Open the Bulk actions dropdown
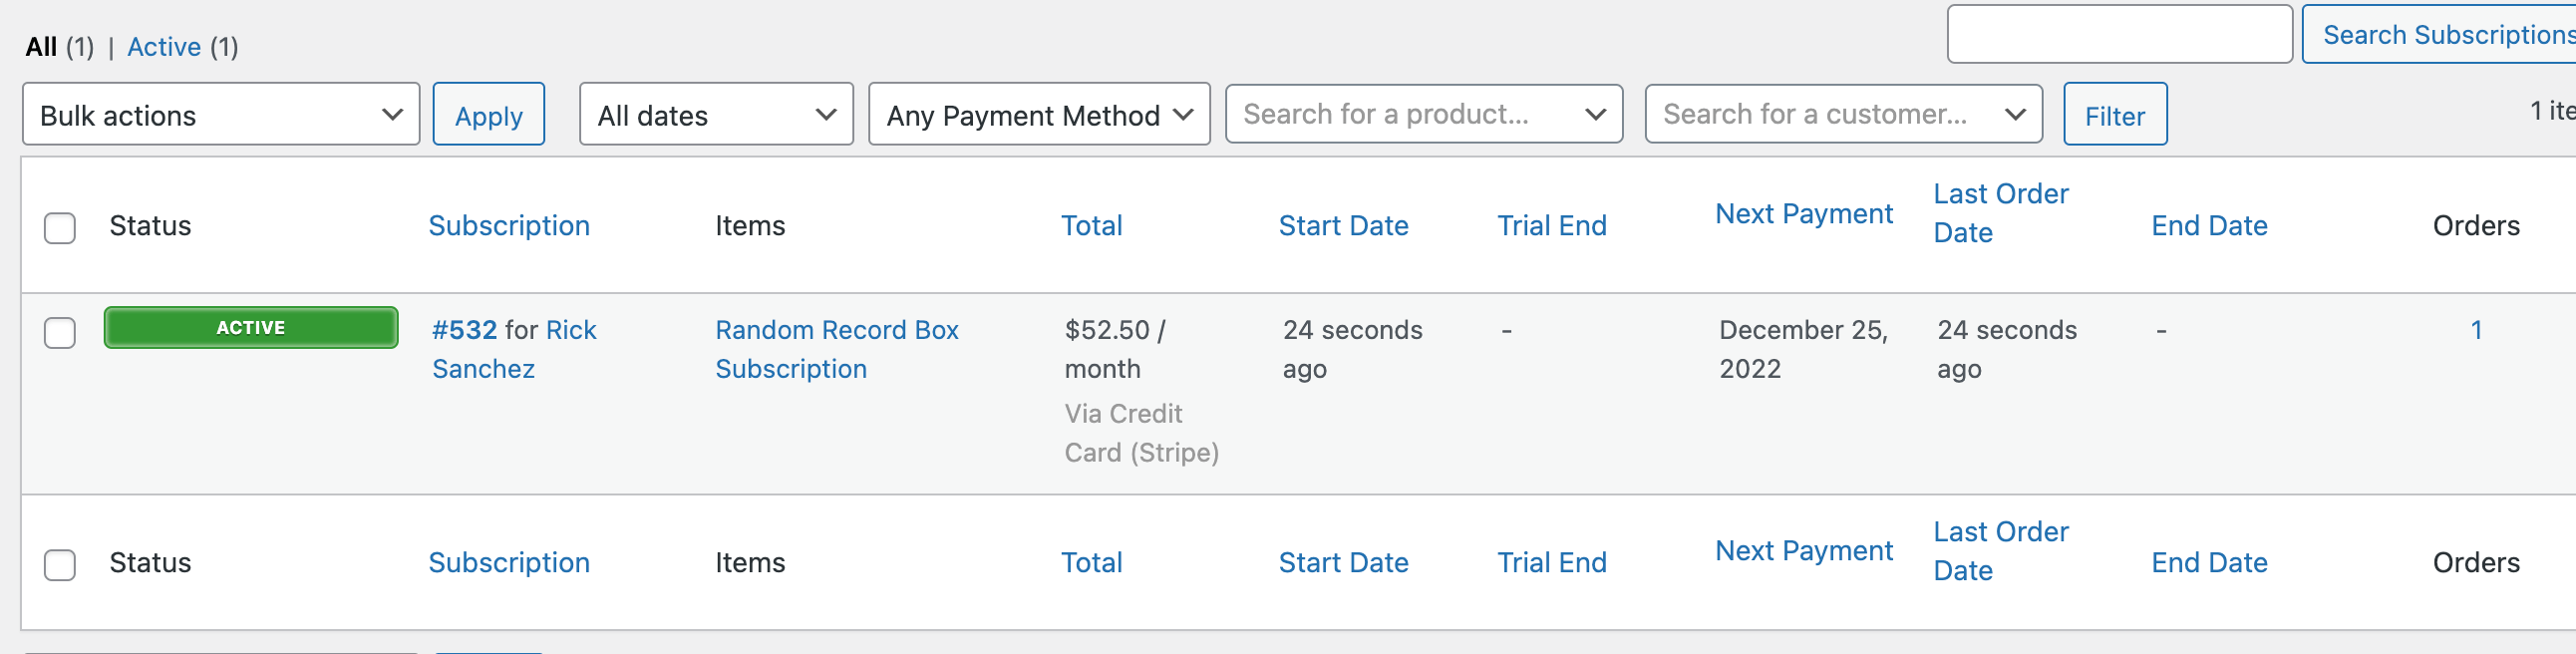This screenshot has width=2576, height=654. pos(221,114)
